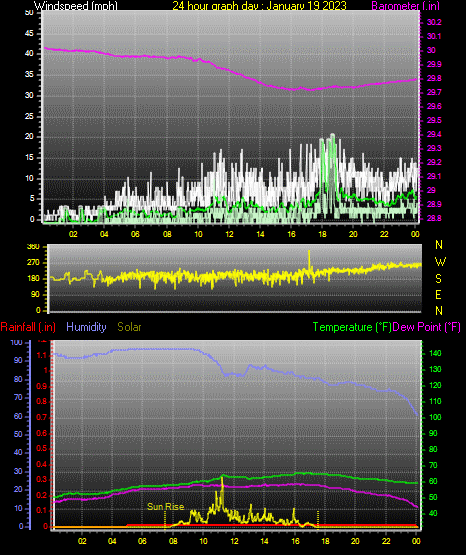Click the 29.4 barometer axis value
Screen dimensions: 466x555
coord(434,134)
